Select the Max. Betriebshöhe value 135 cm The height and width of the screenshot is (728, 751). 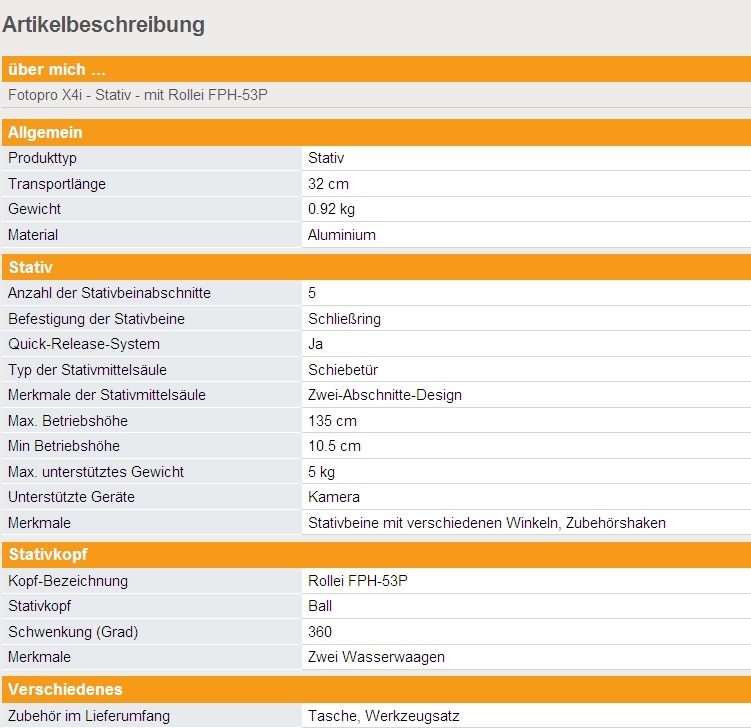[x=332, y=421]
